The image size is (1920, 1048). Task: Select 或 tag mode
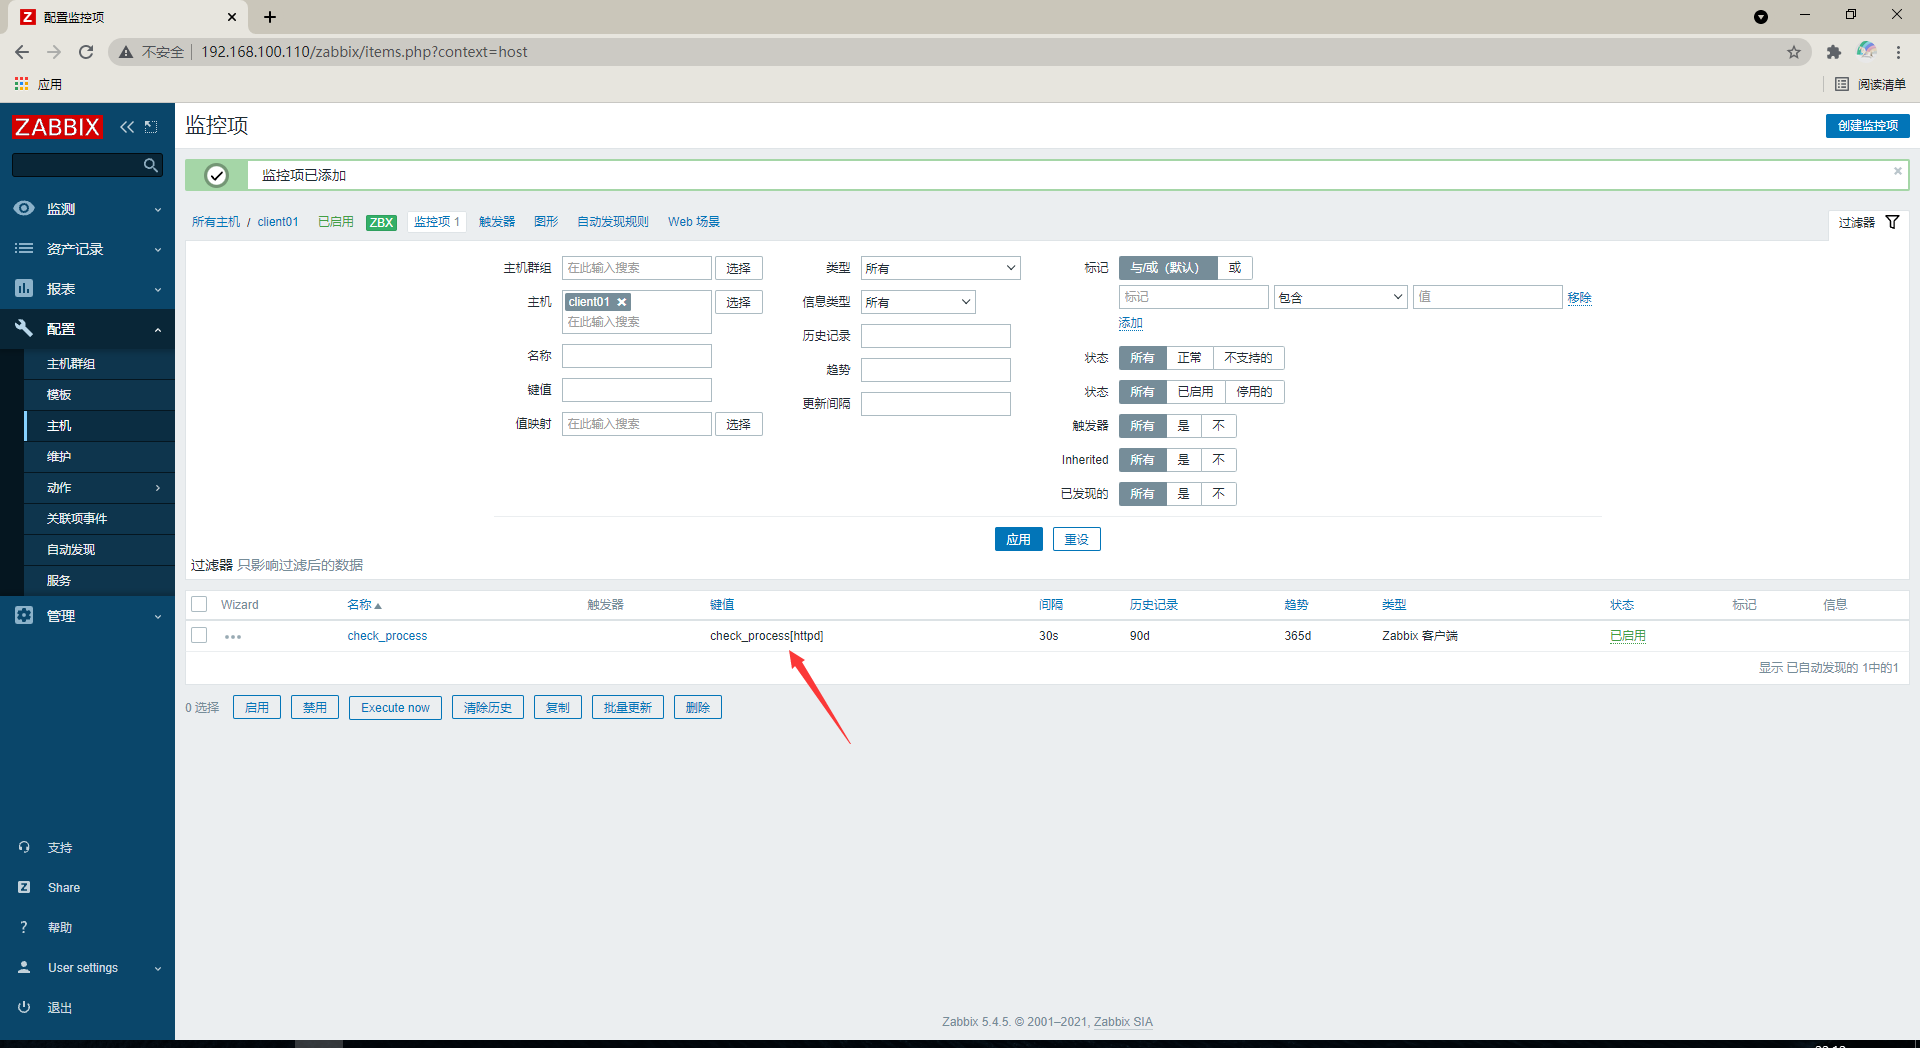pos(1235,268)
